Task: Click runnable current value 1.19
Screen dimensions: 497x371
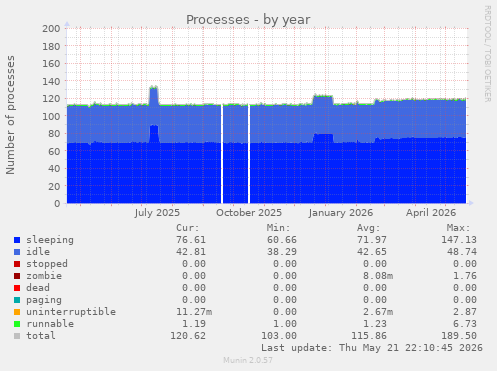Action: [194, 324]
